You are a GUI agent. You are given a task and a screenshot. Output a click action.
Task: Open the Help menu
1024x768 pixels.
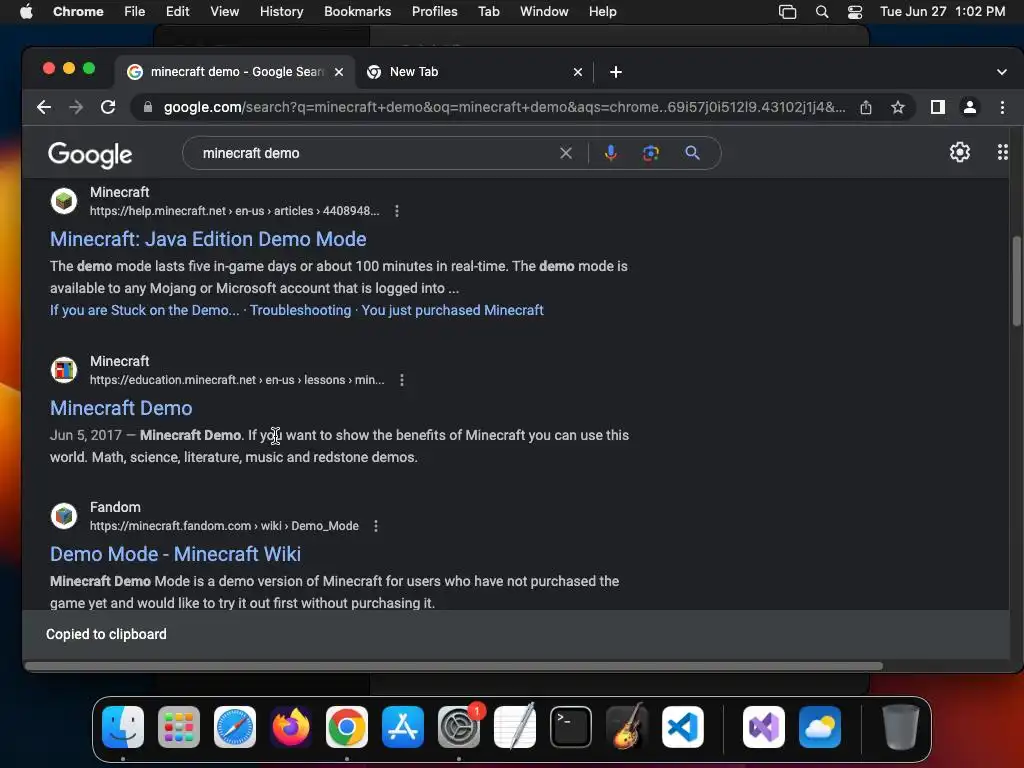602,12
